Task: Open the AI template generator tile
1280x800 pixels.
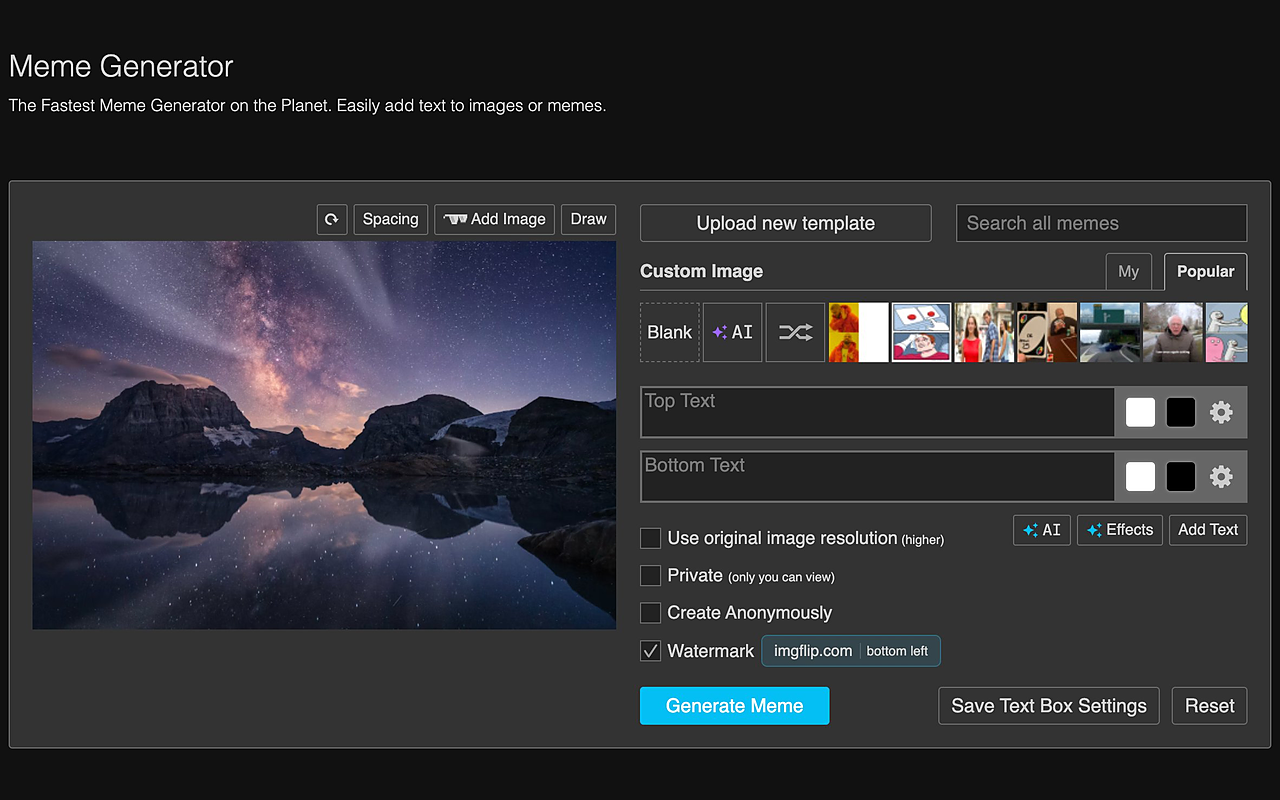Action: pos(733,332)
